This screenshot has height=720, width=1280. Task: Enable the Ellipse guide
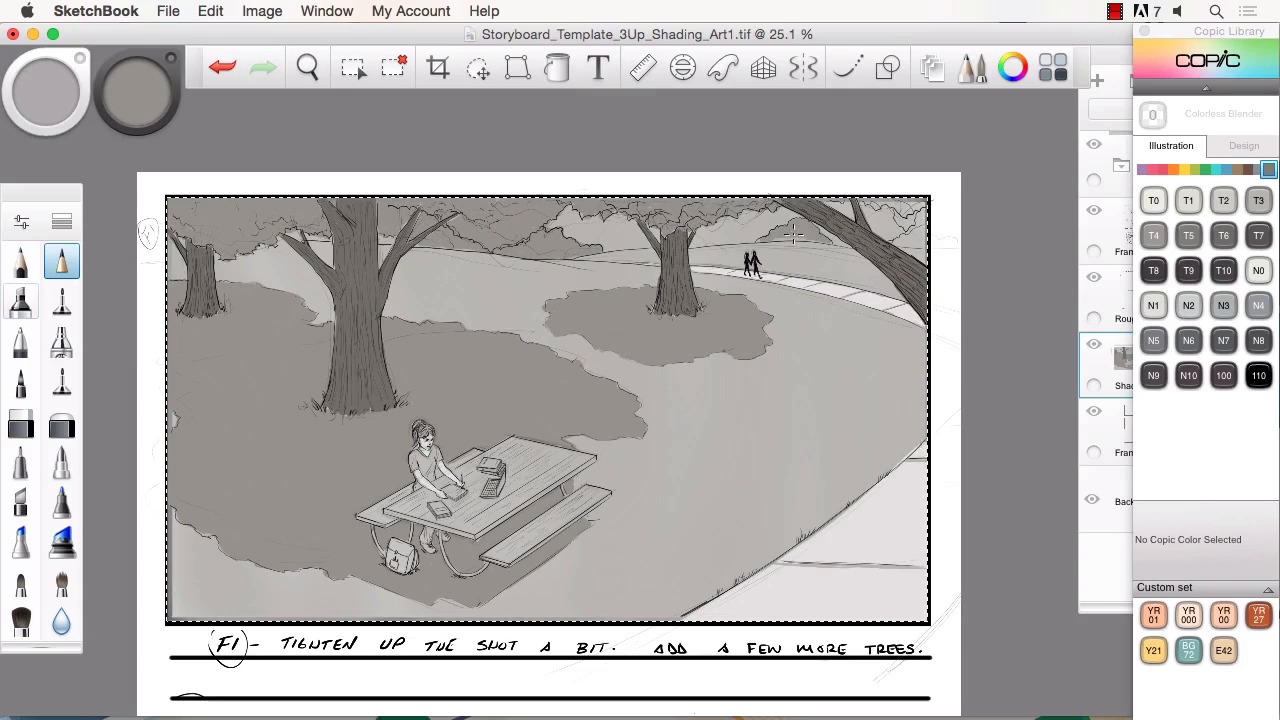pyautogui.click(x=683, y=67)
